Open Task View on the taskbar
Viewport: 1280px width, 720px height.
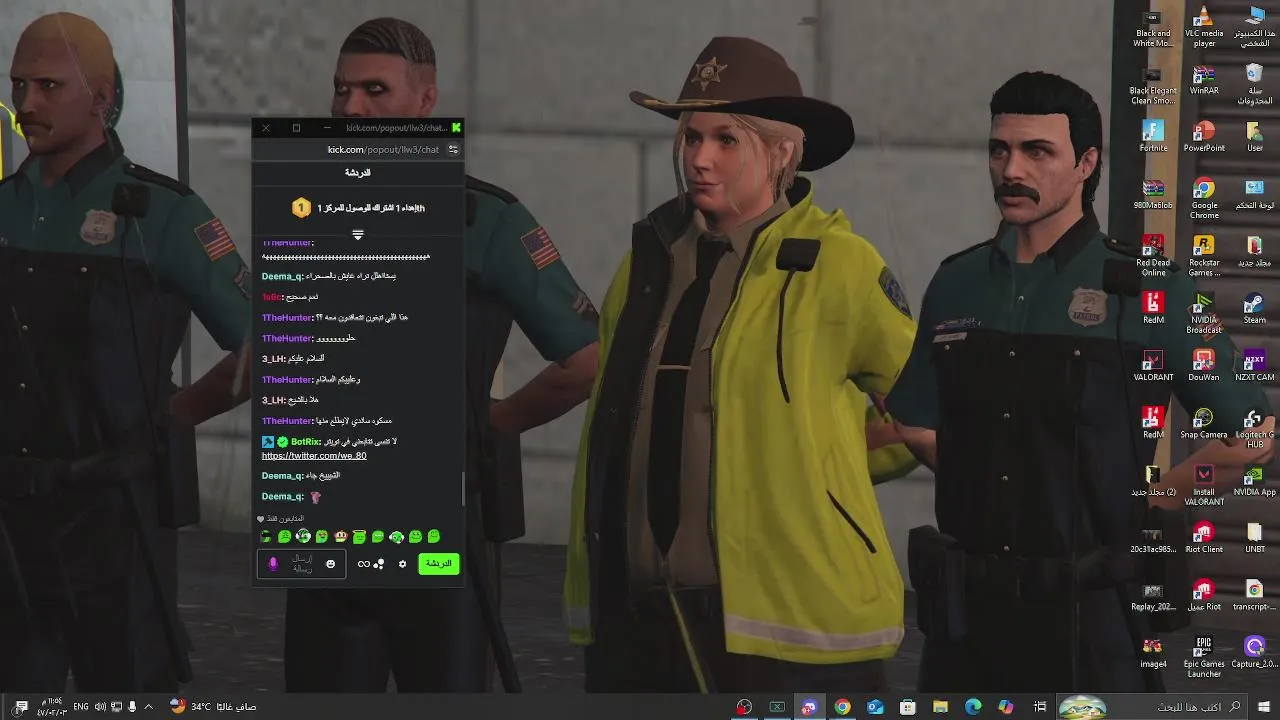[1040, 707]
